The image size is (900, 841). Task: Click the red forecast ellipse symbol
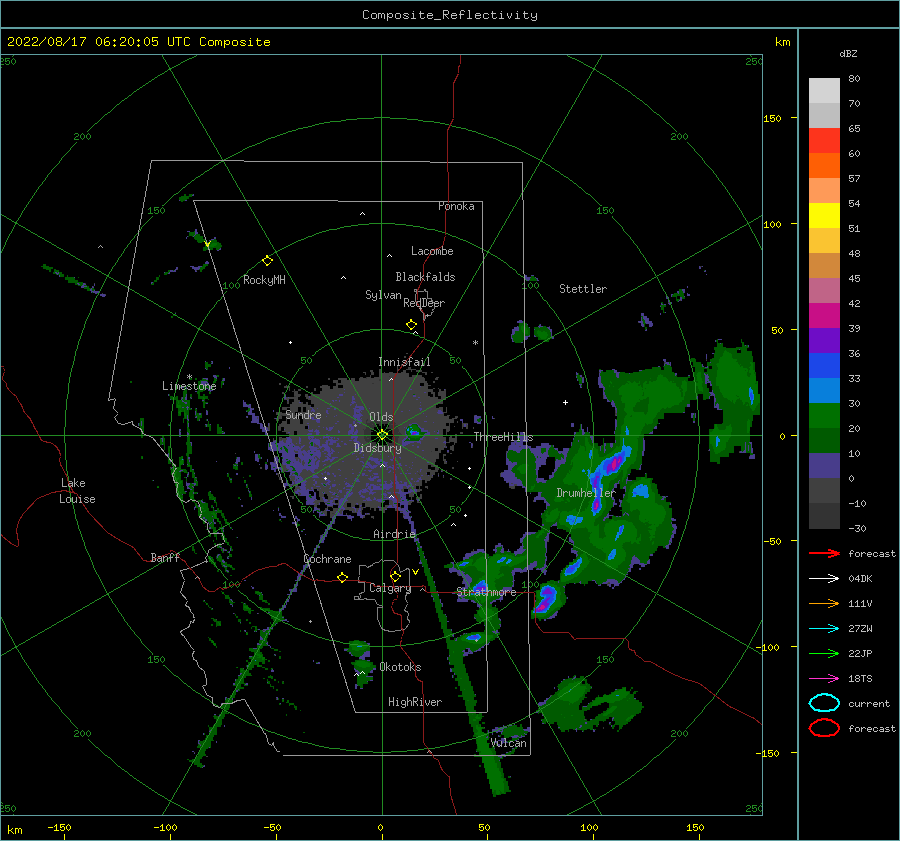(824, 728)
